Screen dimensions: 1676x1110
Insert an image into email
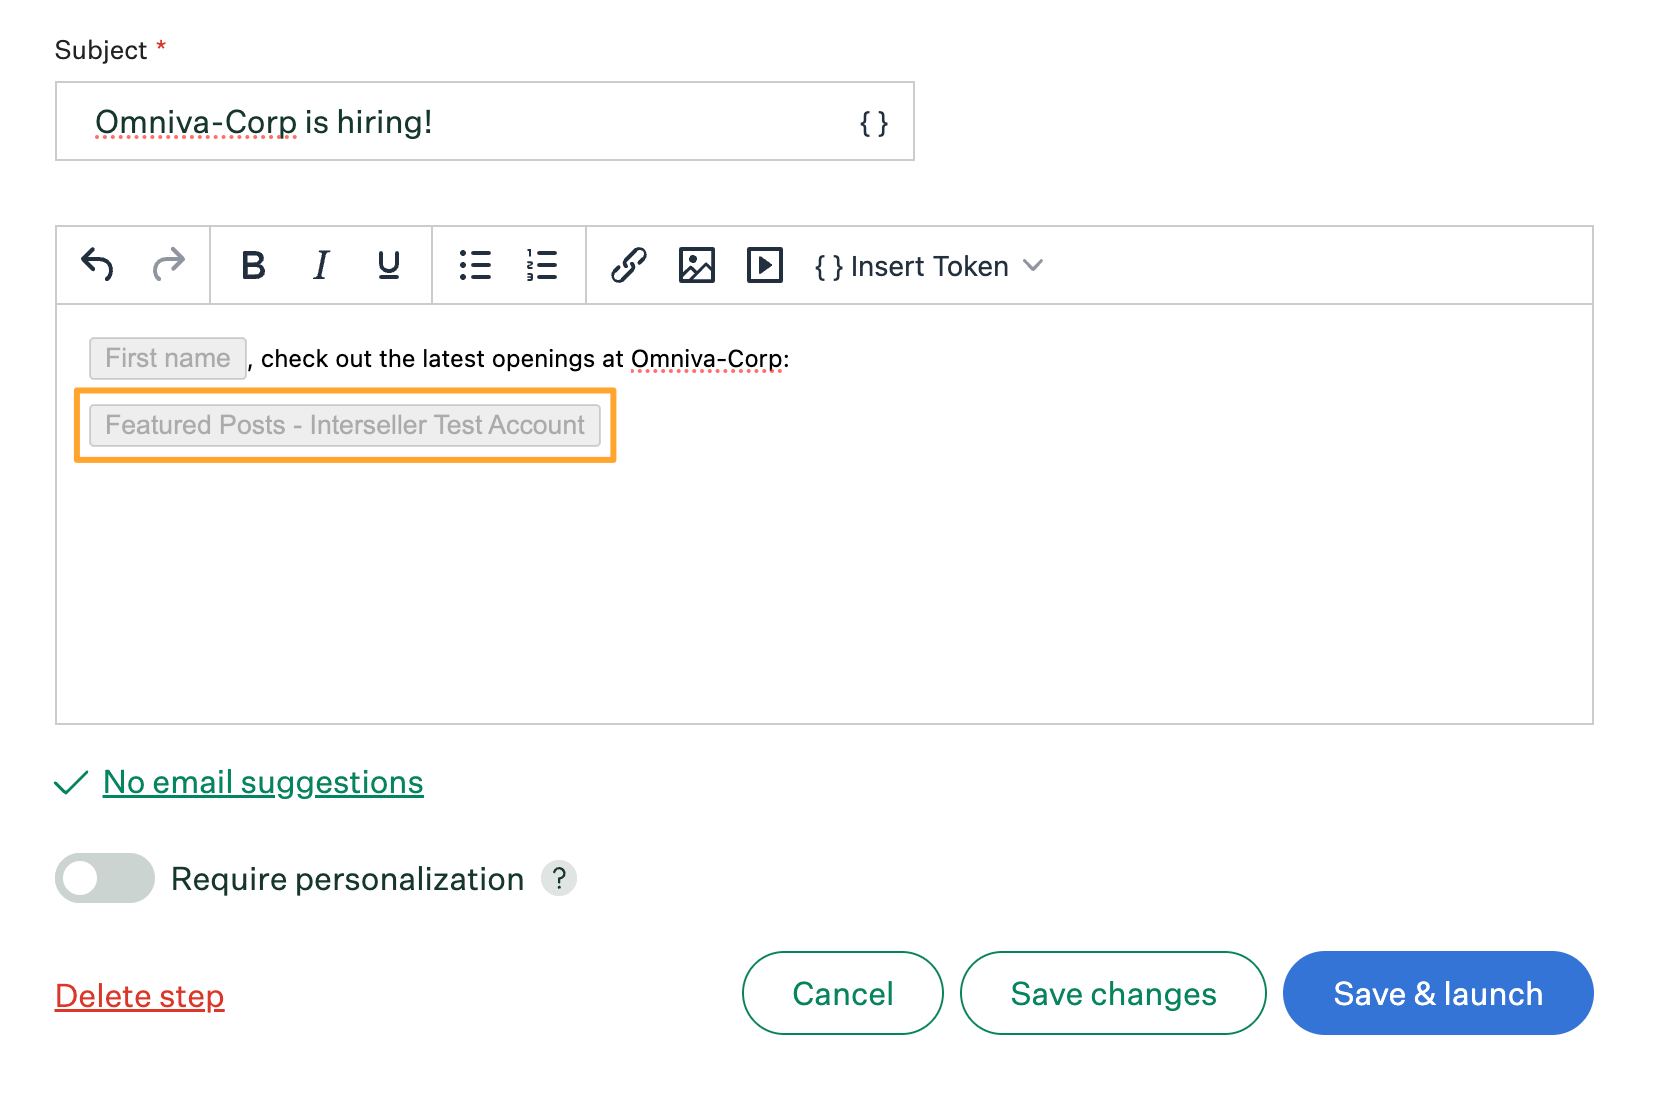pyautogui.click(x=697, y=265)
